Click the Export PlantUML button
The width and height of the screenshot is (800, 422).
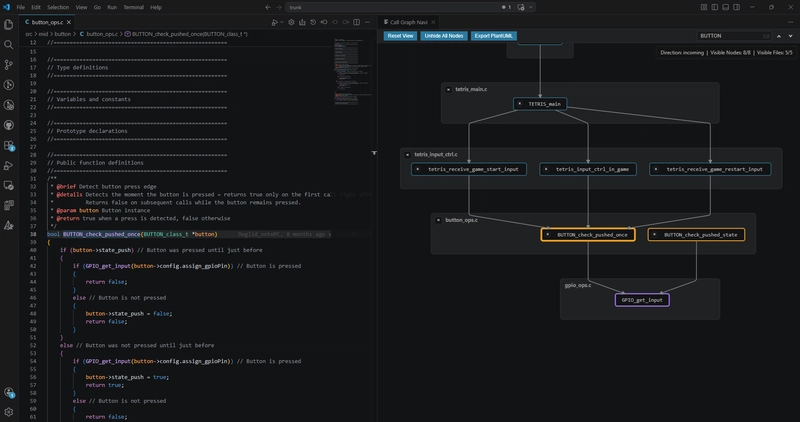pyautogui.click(x=493, y=36)
